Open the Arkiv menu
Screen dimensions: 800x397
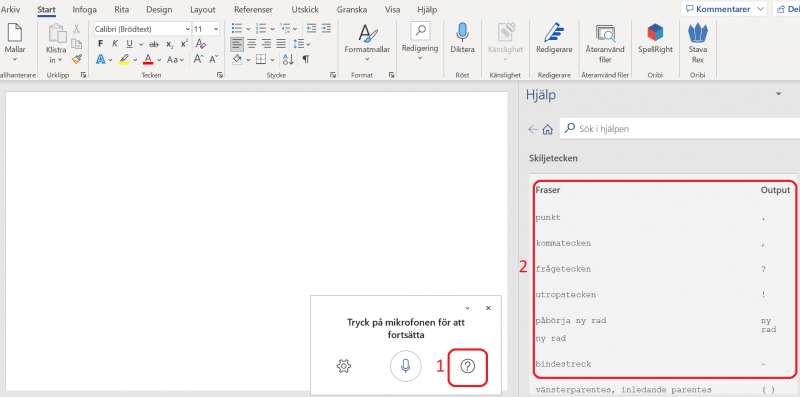(x=10, y=10)
